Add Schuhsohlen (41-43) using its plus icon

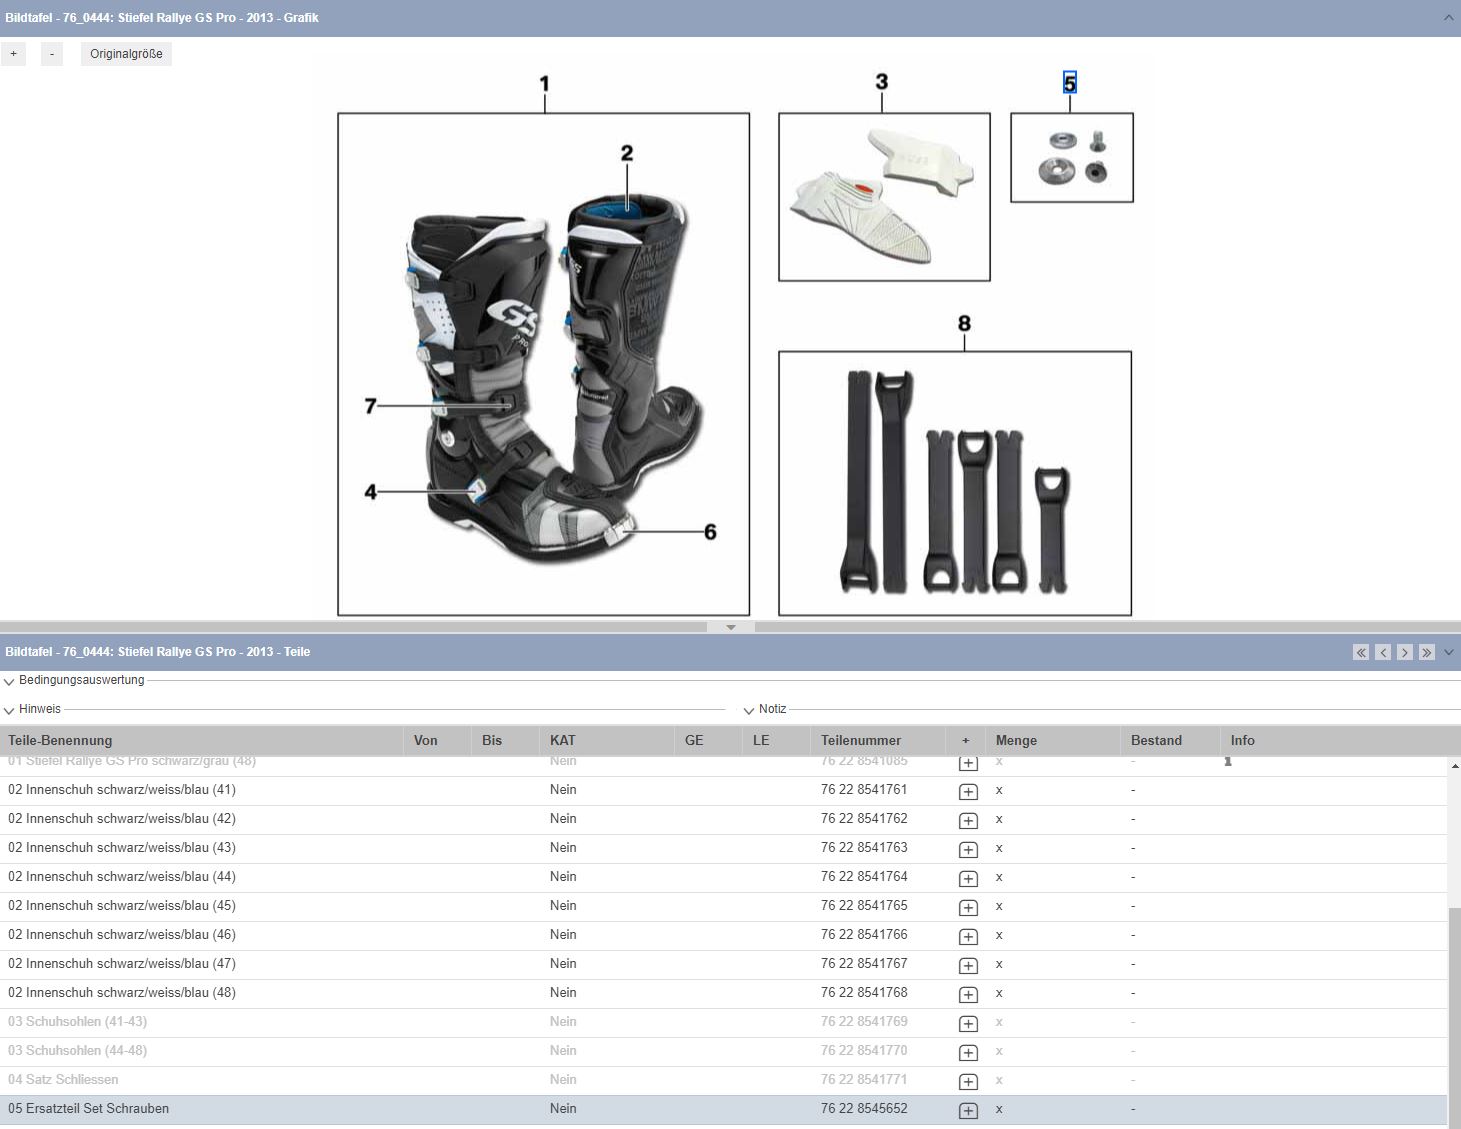click(x=968, y=1023)
